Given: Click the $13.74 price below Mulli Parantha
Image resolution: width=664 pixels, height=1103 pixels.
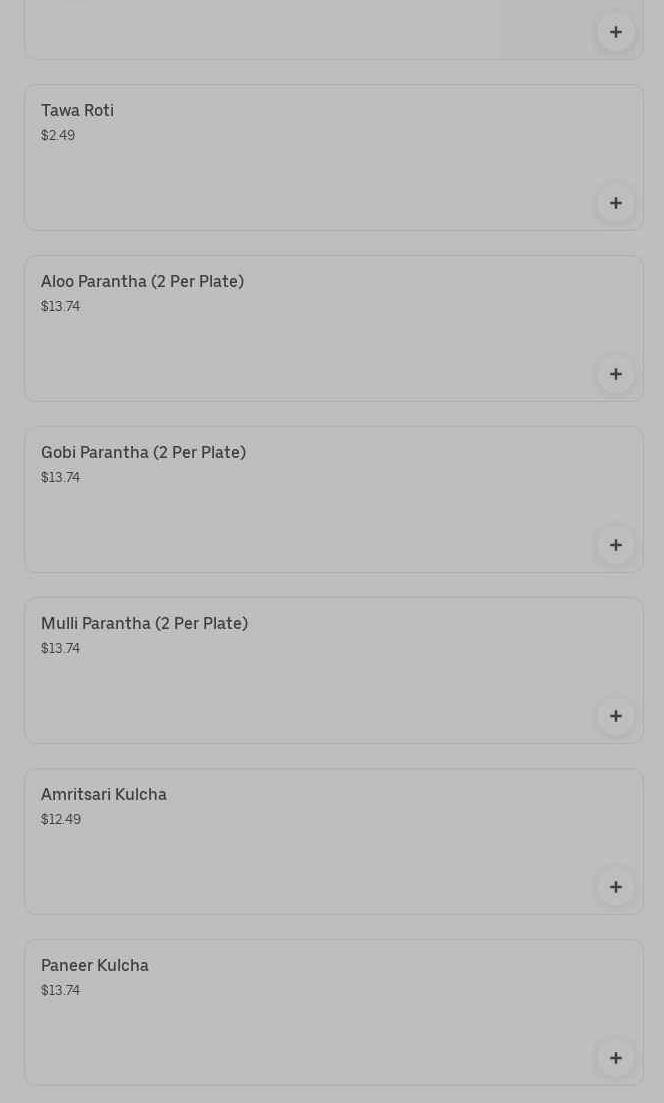Looking at the screenshot, I should coord(60,648).
